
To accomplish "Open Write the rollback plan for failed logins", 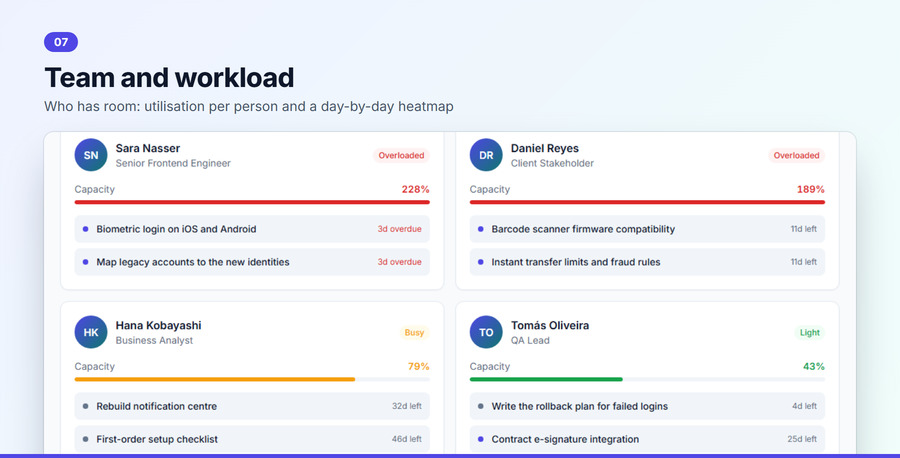I will [647, 406].
